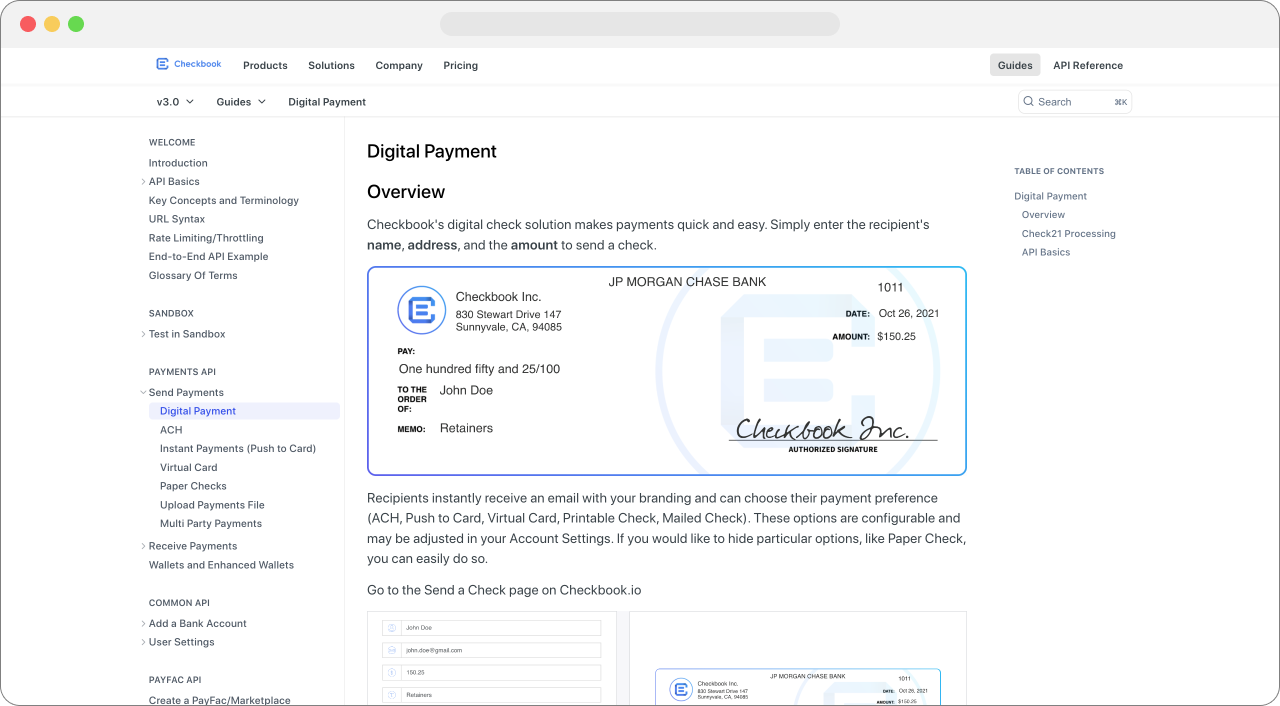Open the Products menu

tap(265, 66)
